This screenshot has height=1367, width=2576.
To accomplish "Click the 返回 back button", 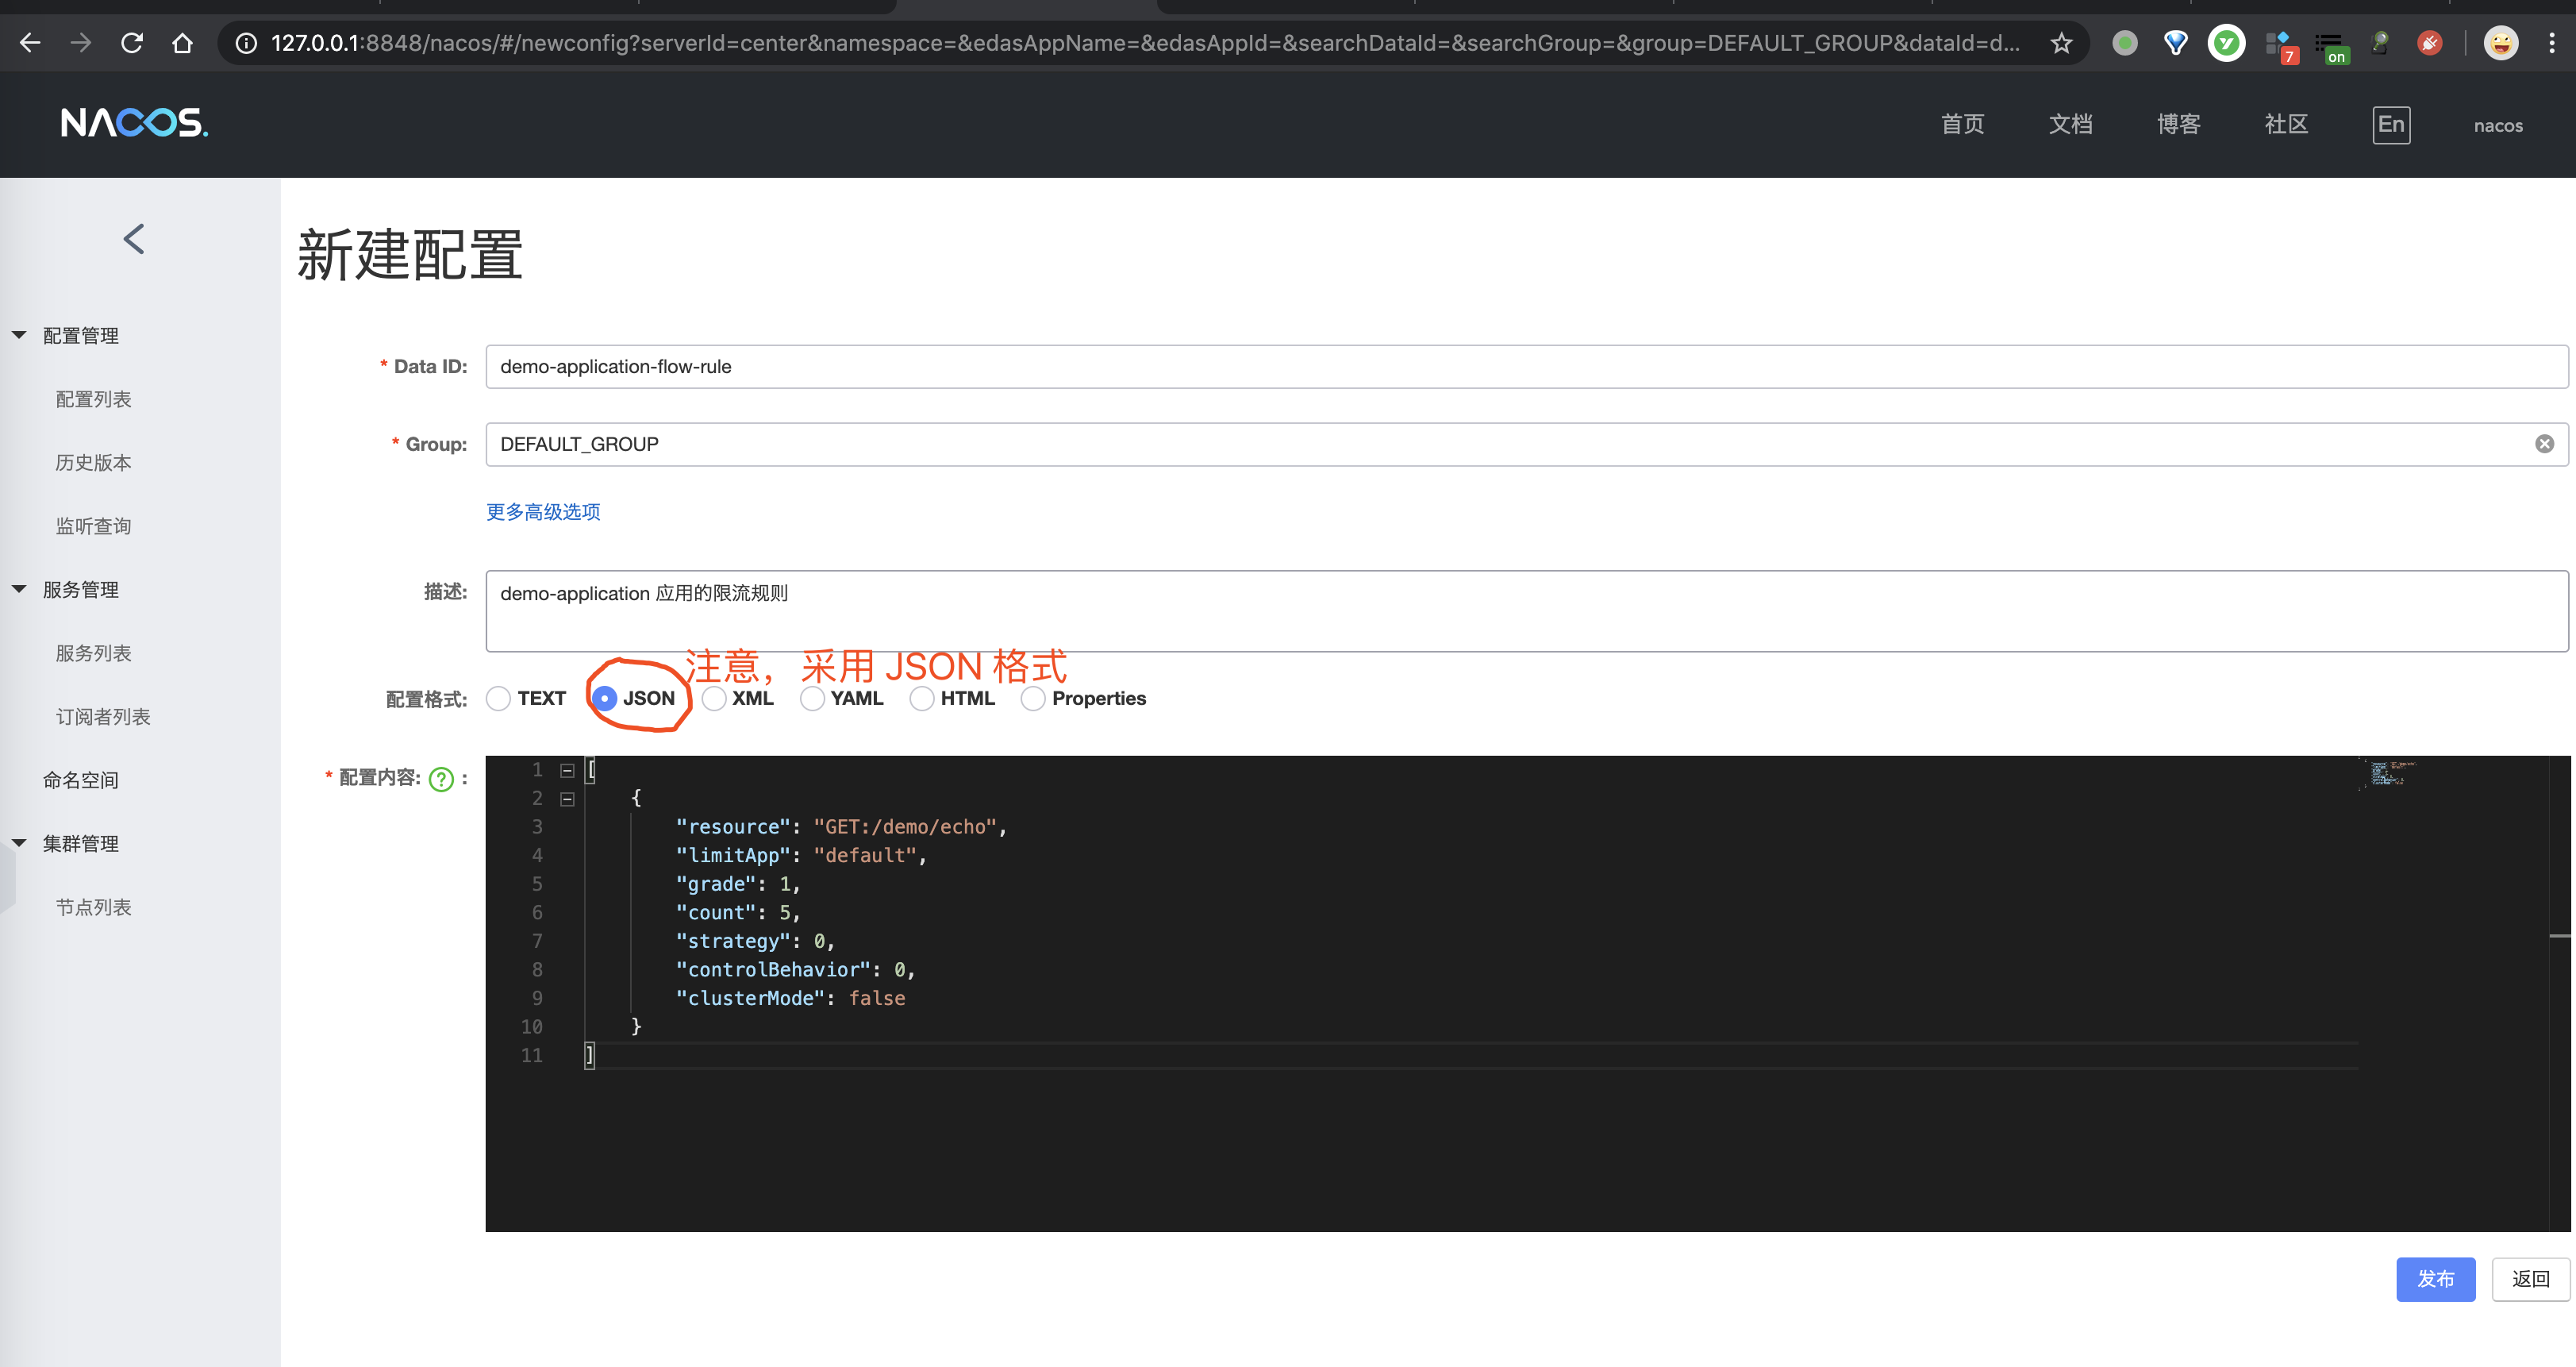I will pyautogui.click(x=2530, y=1279).
